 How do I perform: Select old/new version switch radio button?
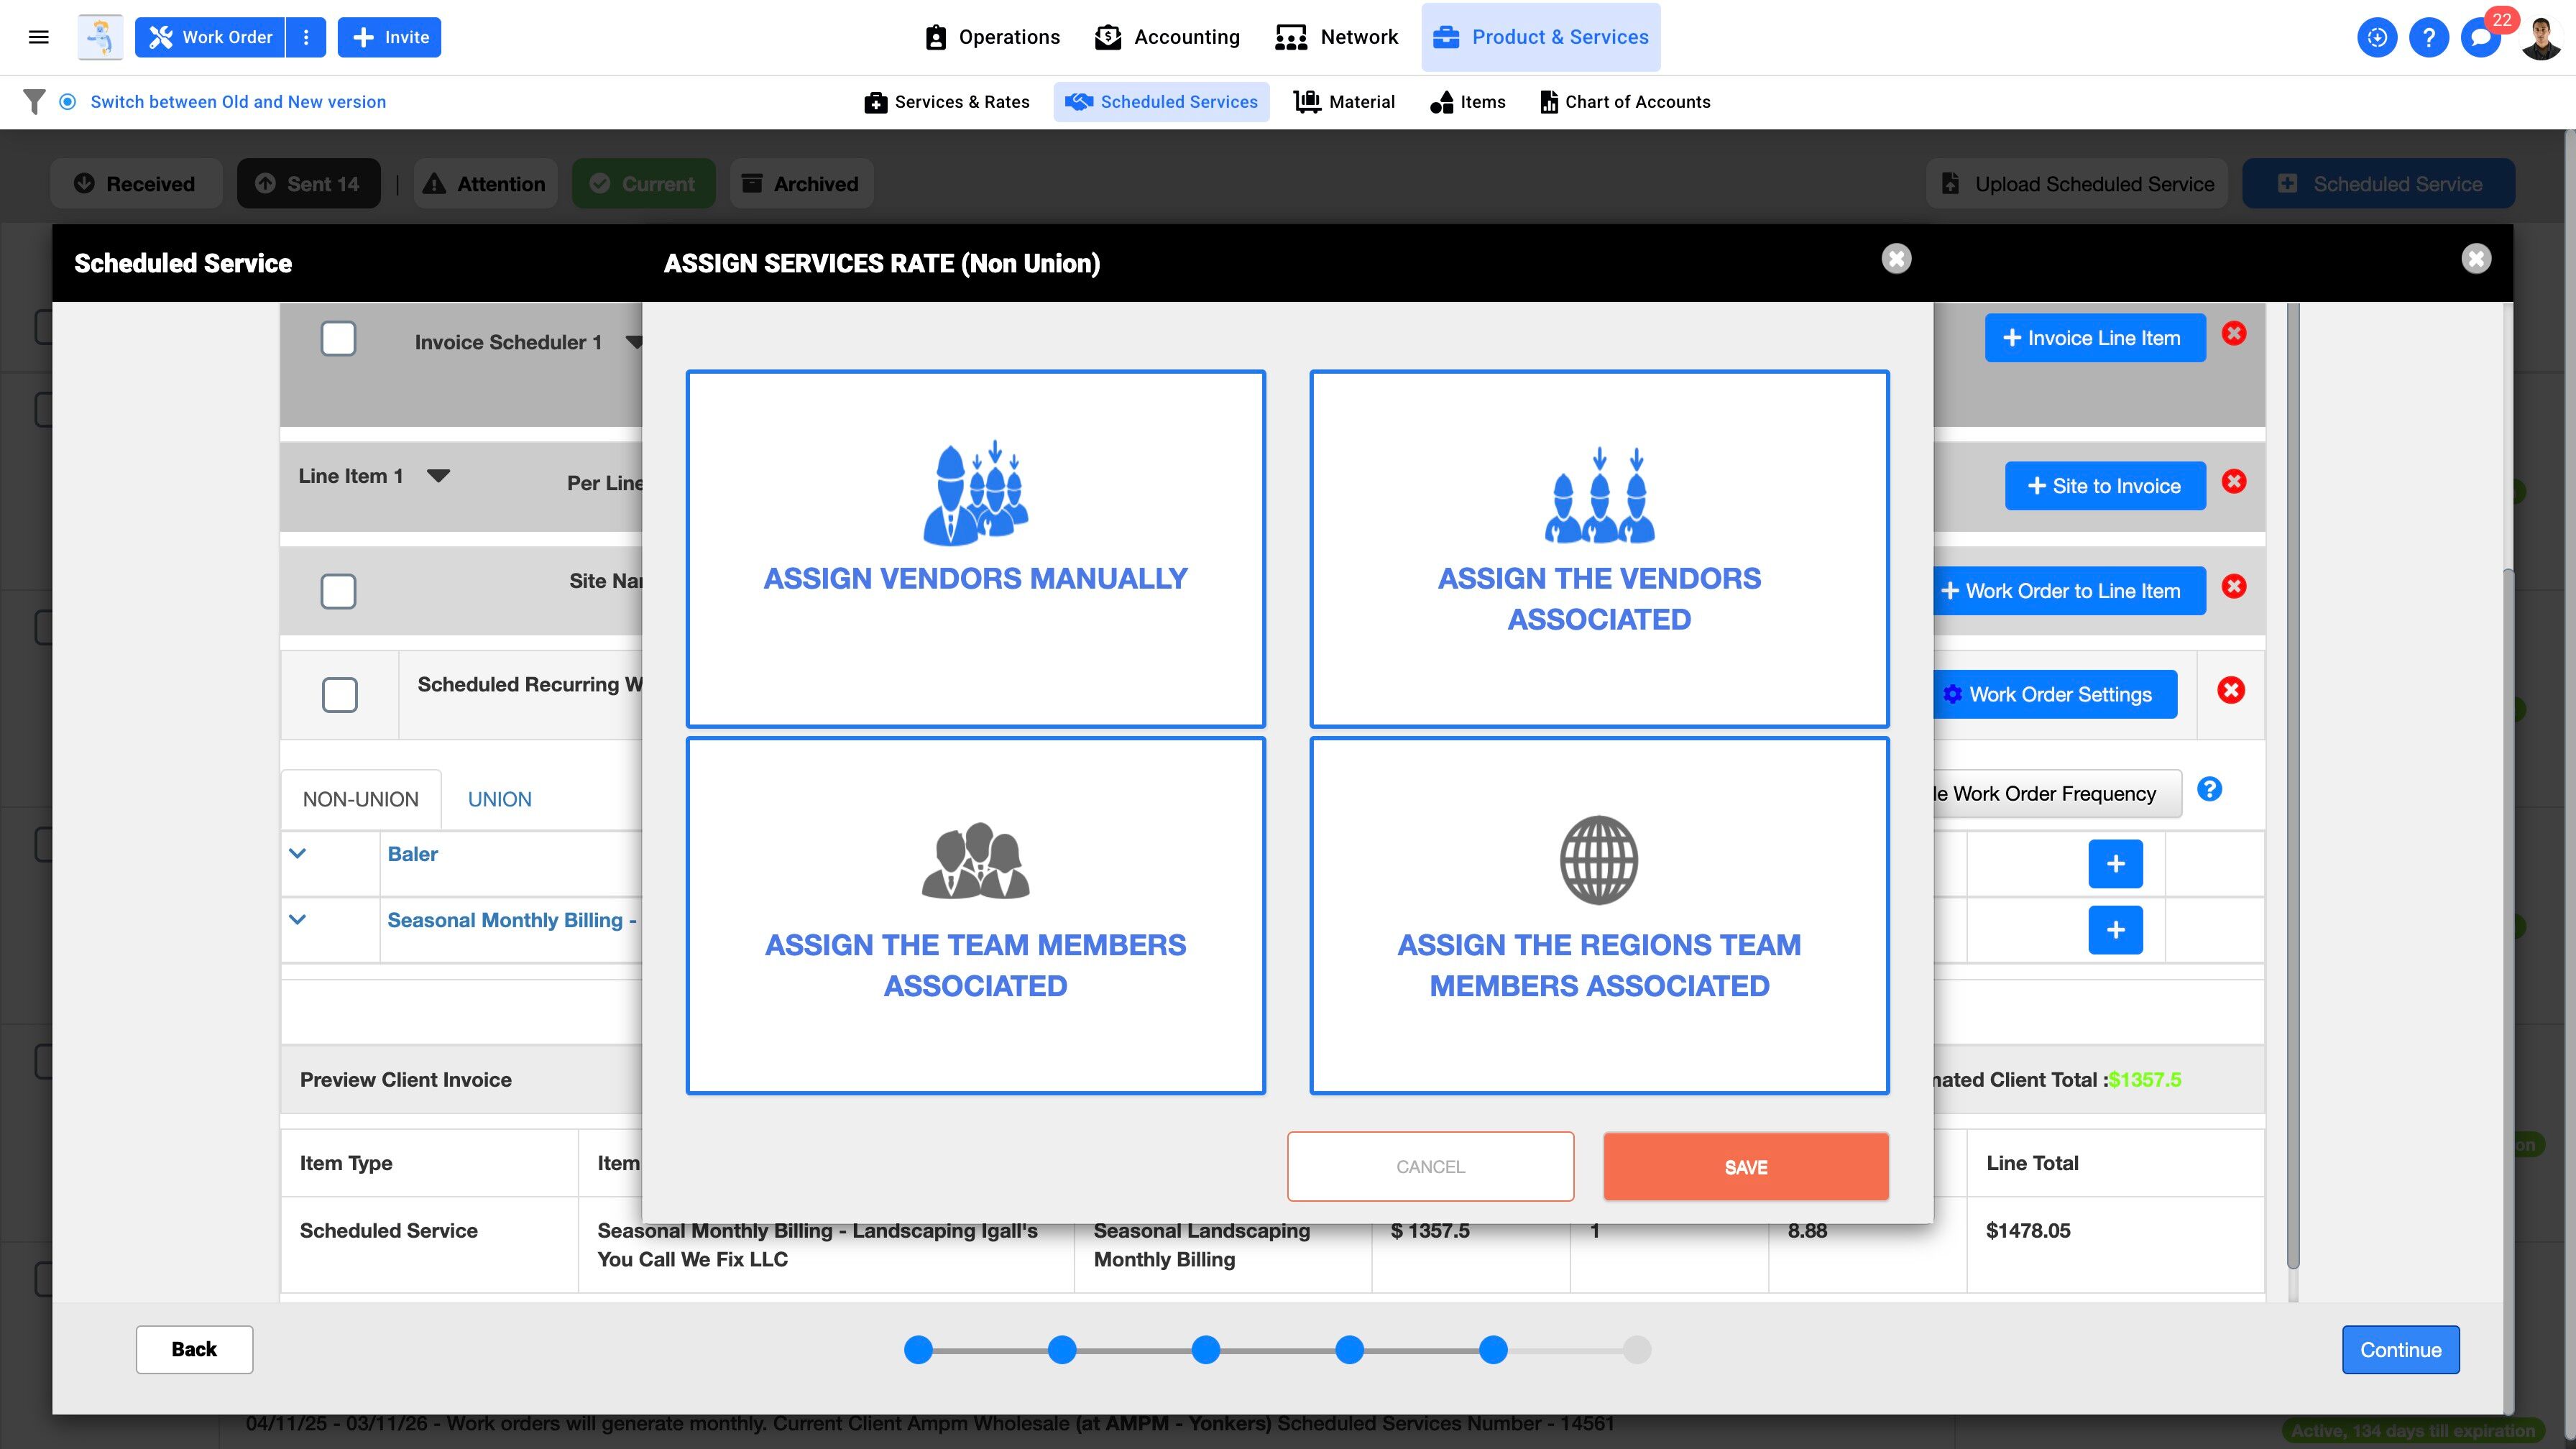click(x=68, y=102)
